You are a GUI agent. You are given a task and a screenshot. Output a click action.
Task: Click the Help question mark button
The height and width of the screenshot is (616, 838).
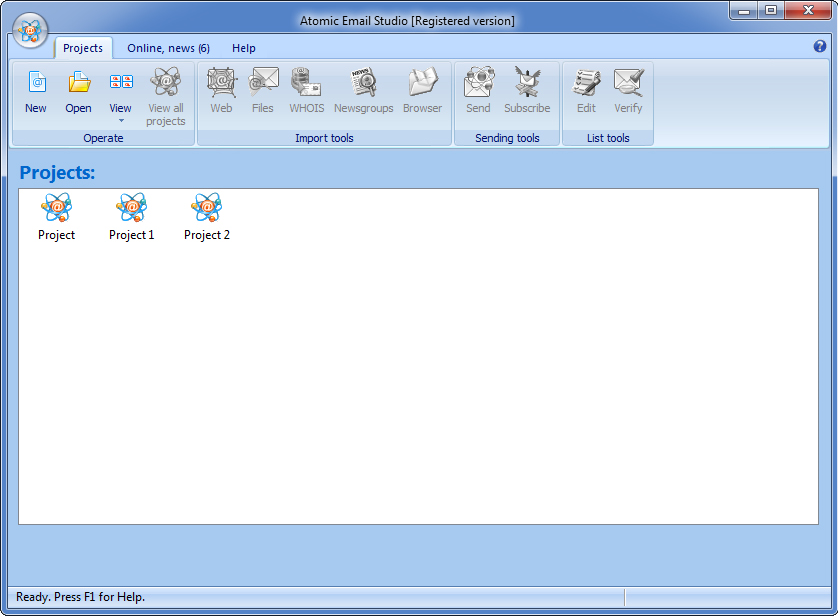819,46
